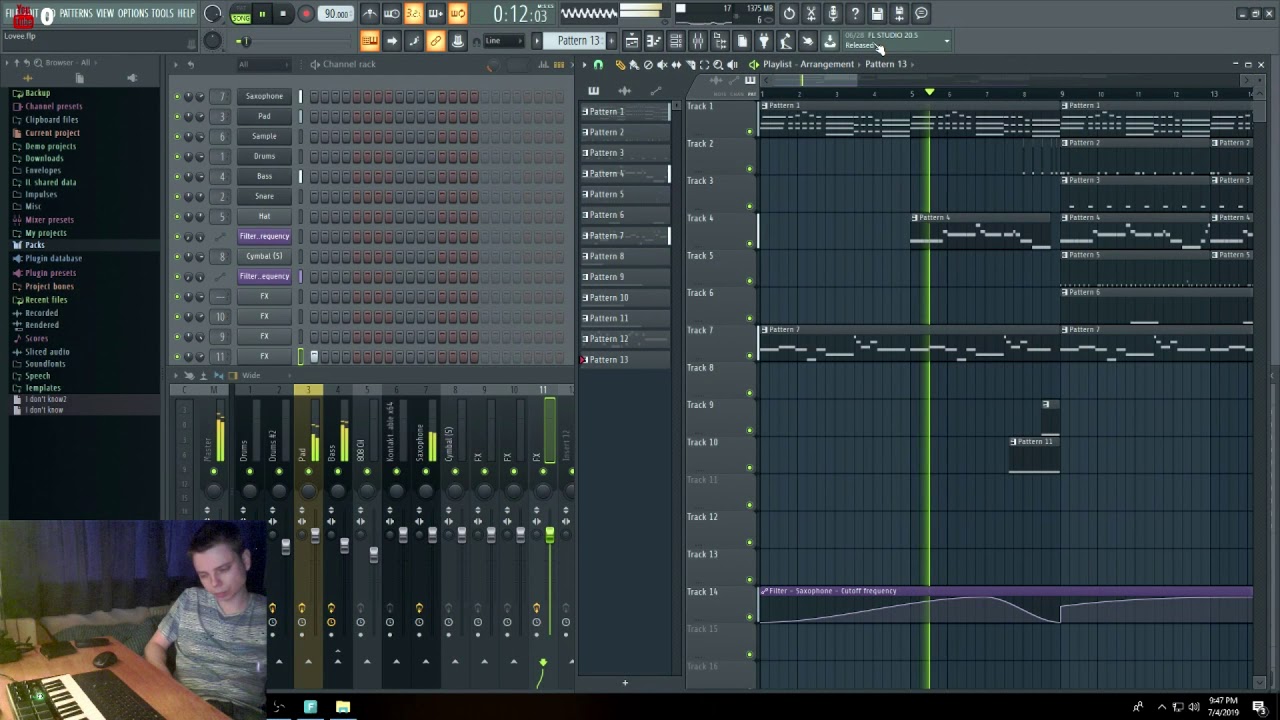1280x720 pixels.
Task: Start playback with the play button
Action: pyautogui.click(x=262, y=14)
